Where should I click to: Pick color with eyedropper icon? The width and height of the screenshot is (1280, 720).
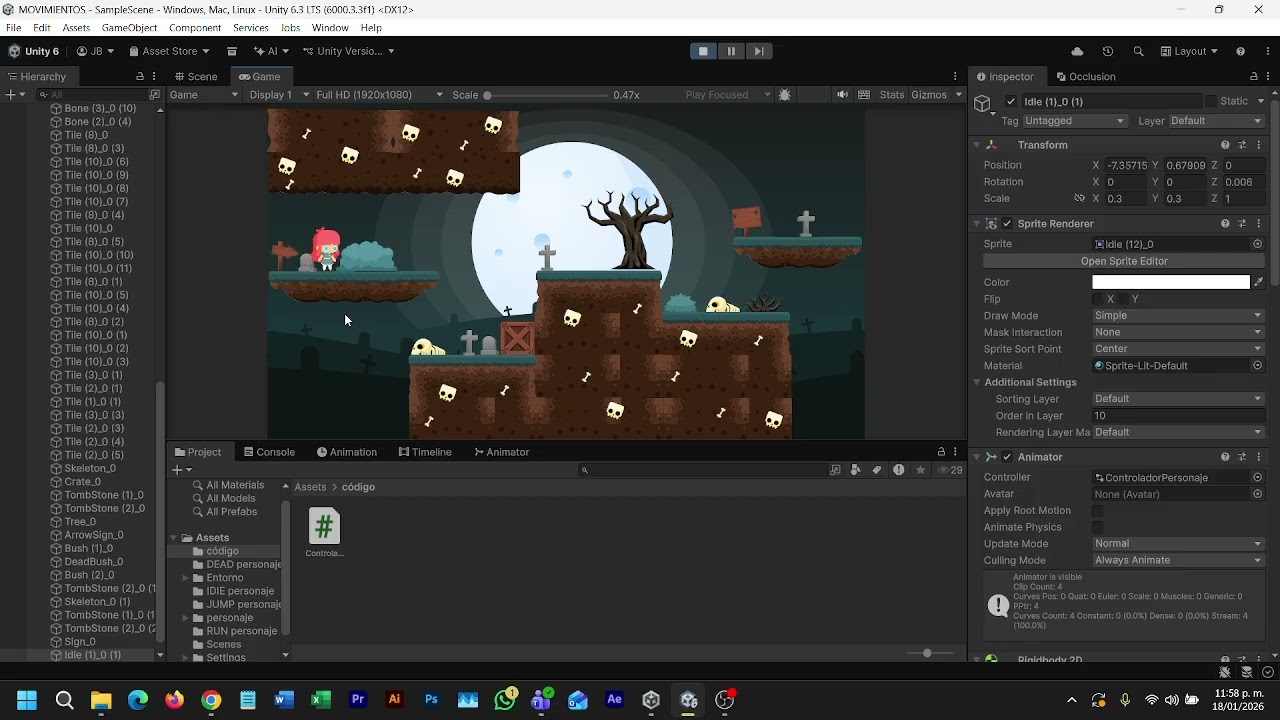point(1258,282)
